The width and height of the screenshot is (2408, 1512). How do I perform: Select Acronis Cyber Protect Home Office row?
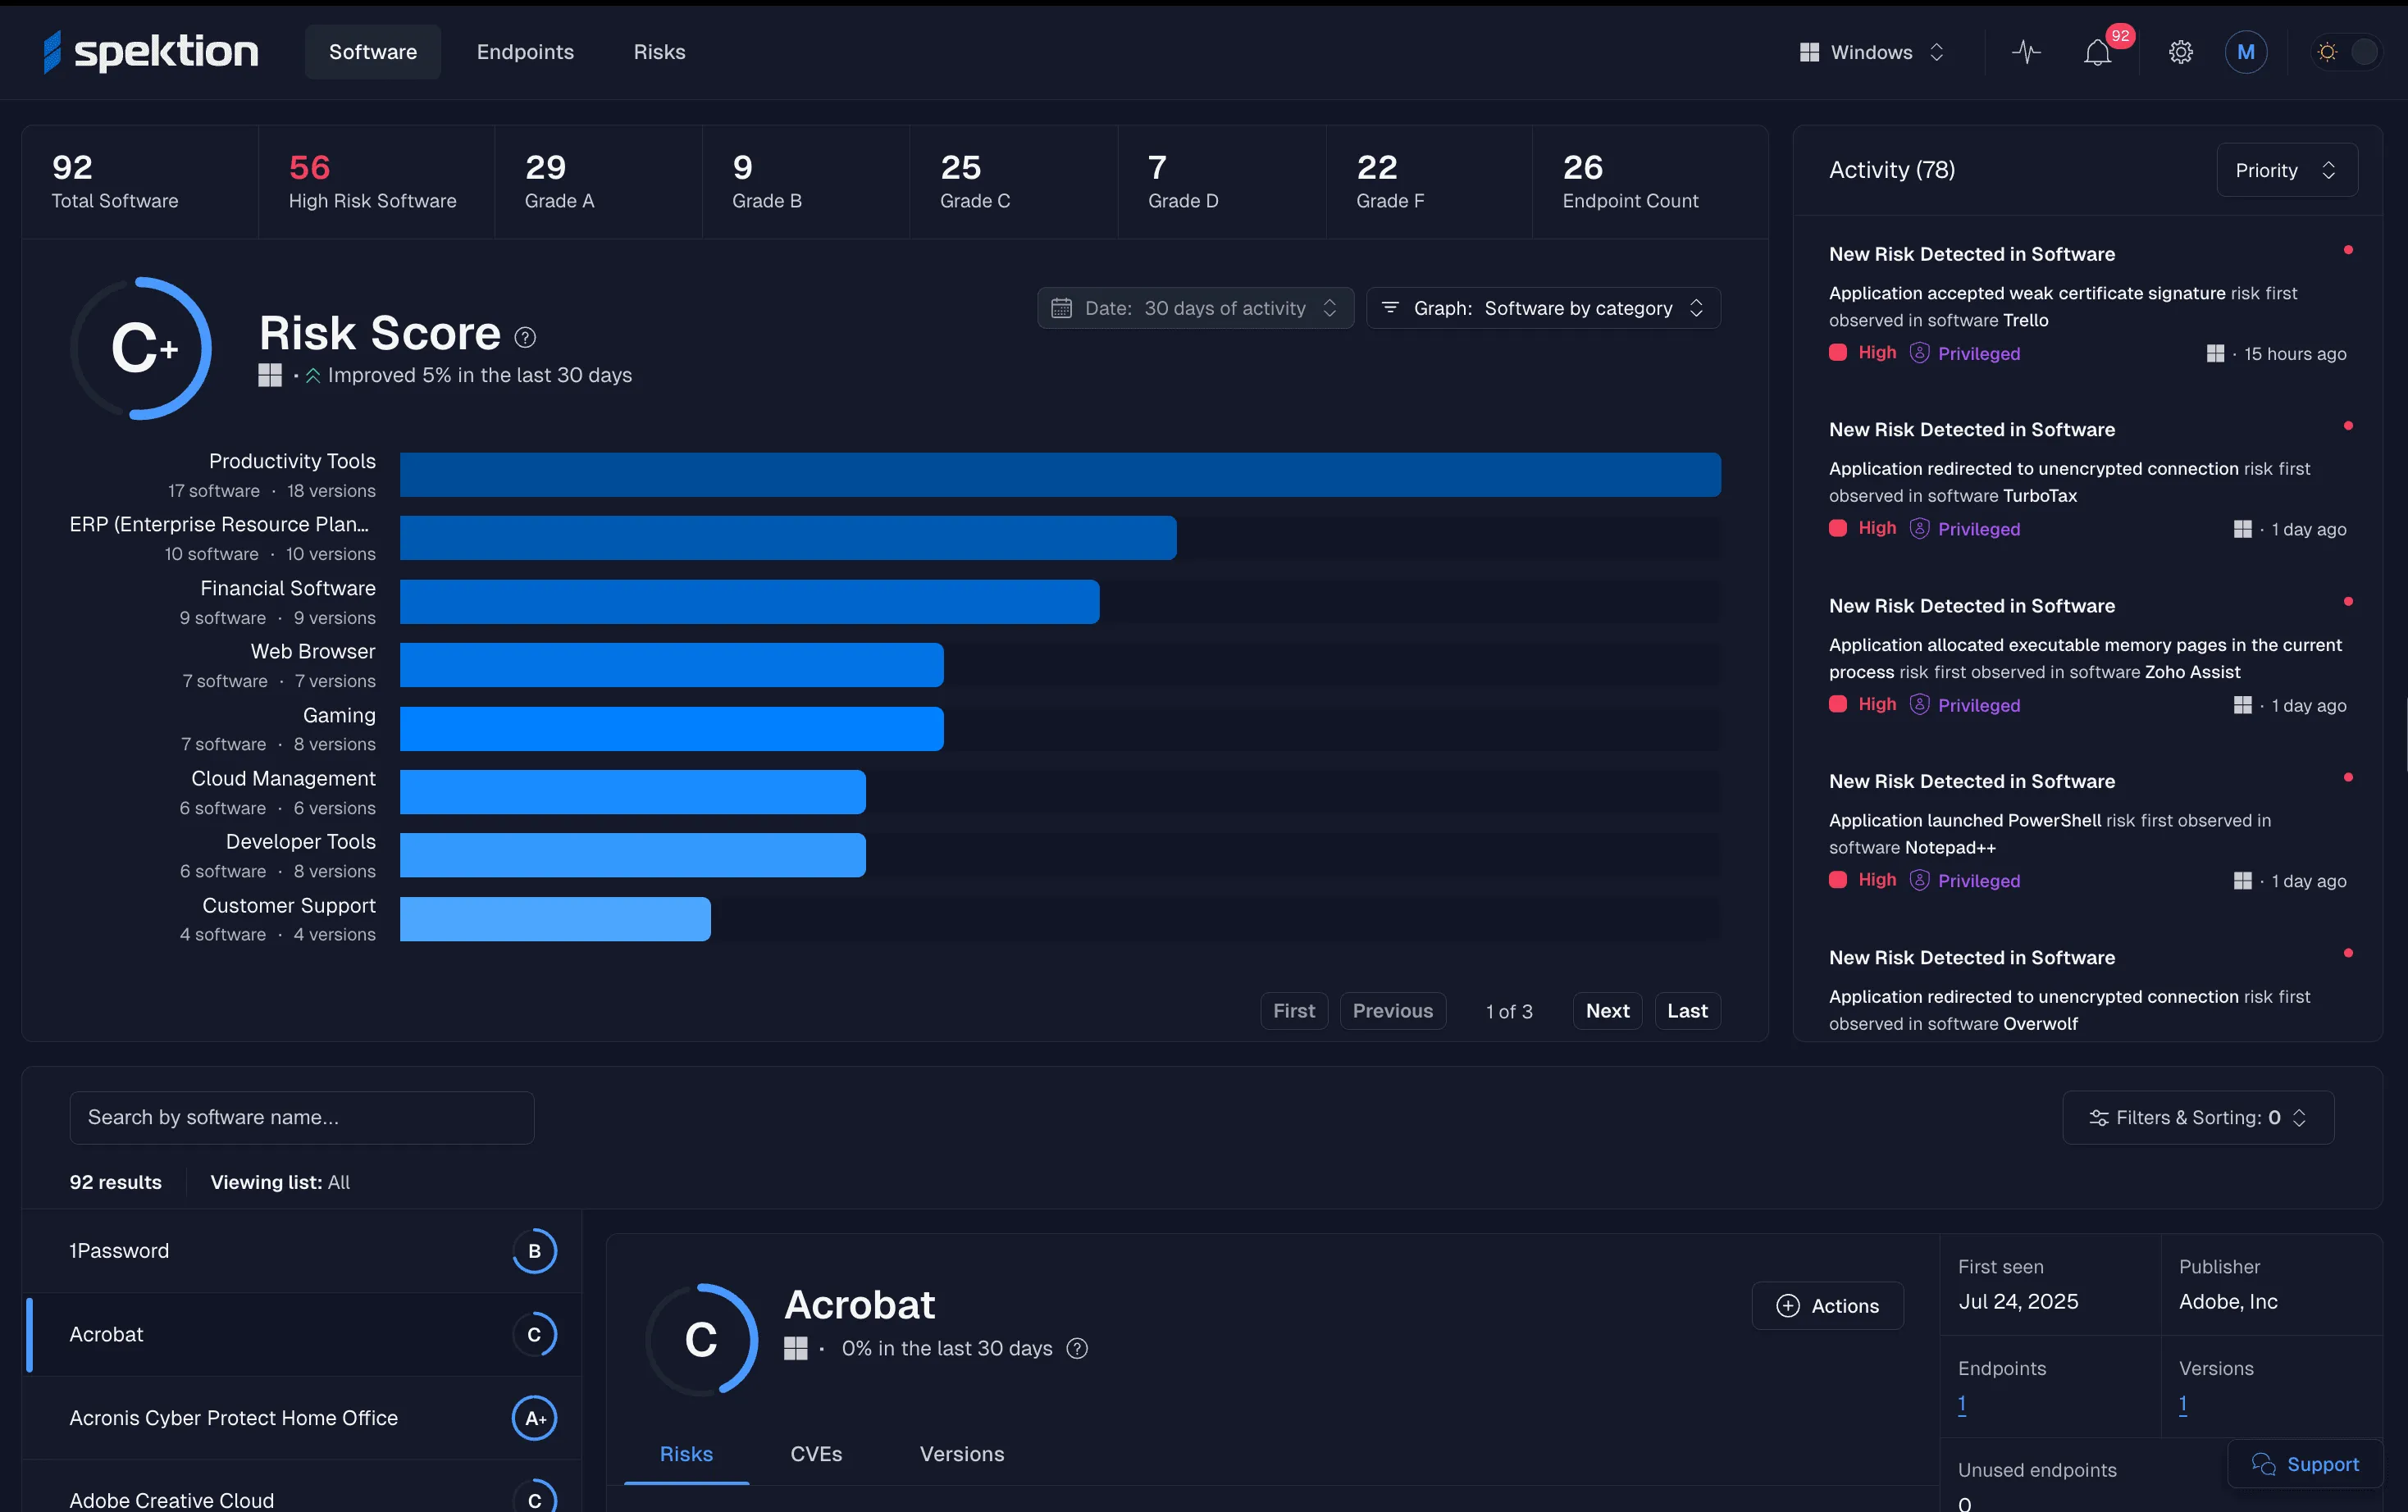pyautogui.click(x=301, y=1418)
